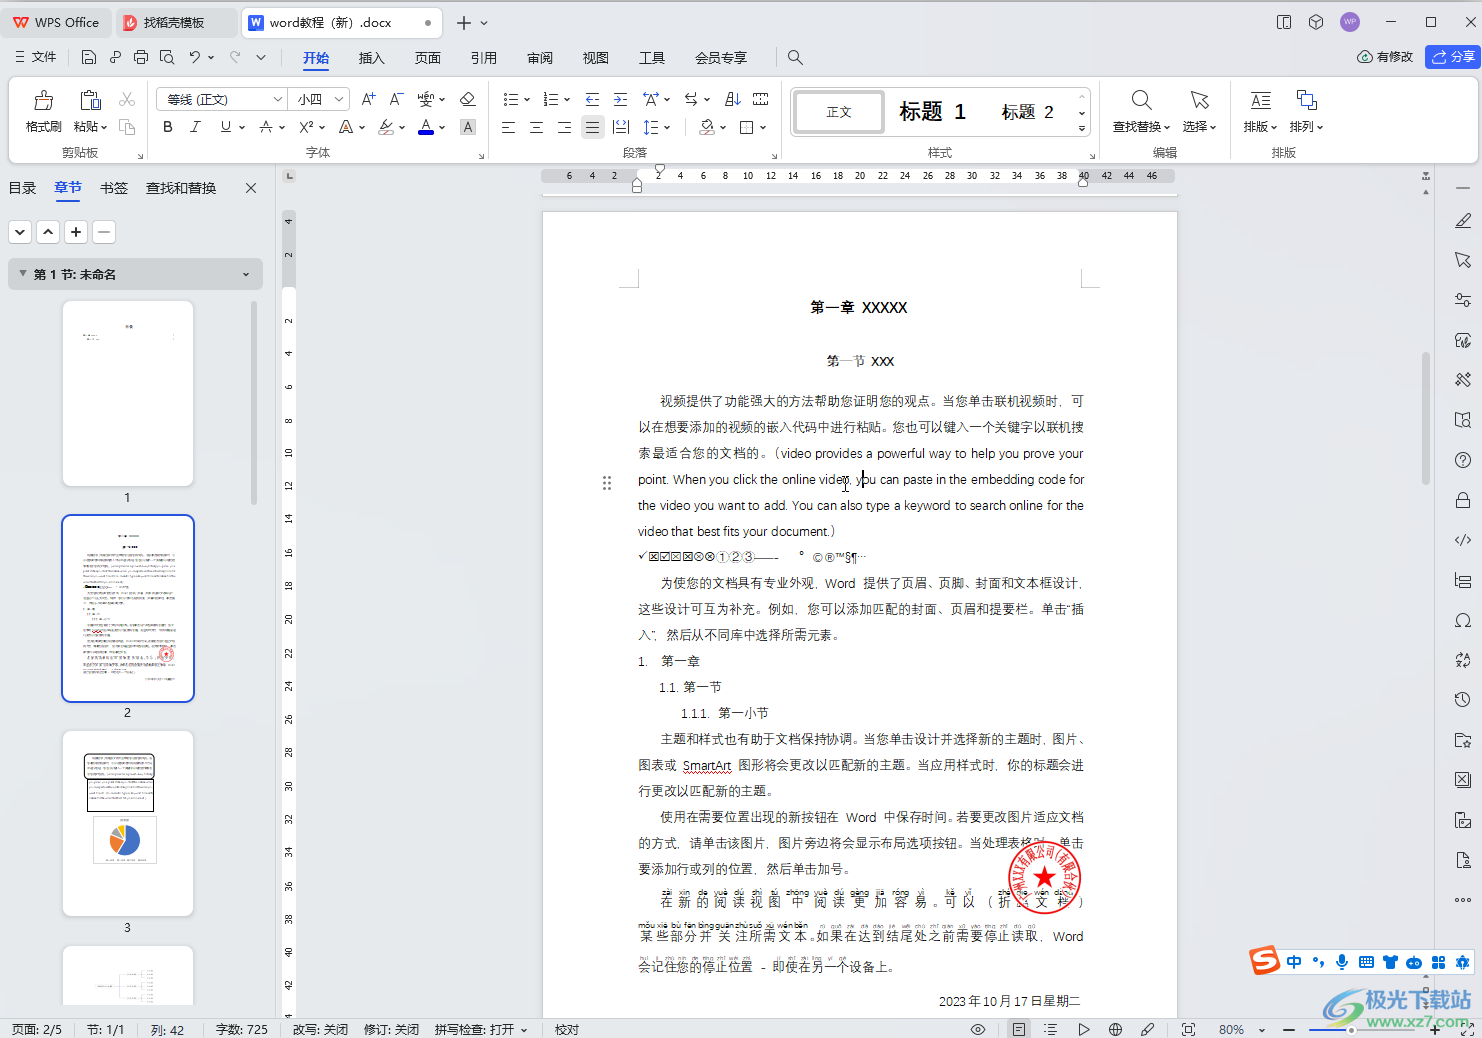Open 查找和替换 navigation tab
The image size is (1482, 1038).
click(181, 188)
